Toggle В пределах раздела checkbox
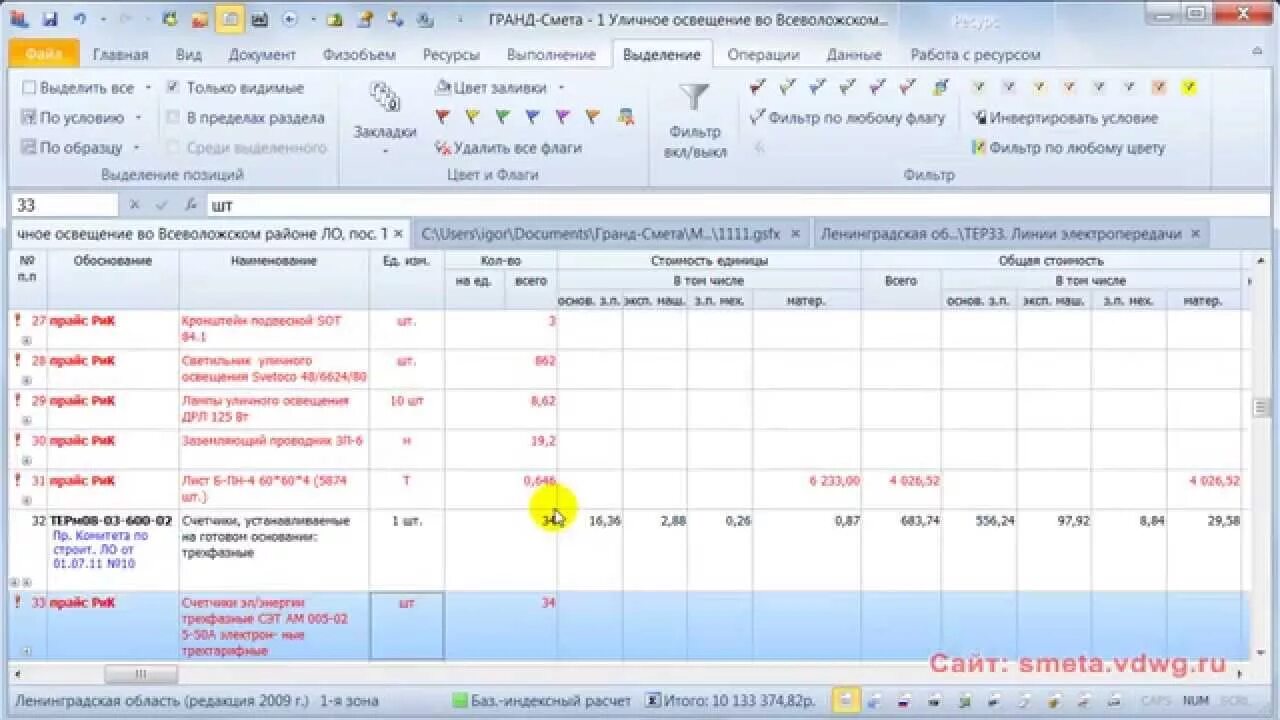This screenshot has height=720, width=1280. pos(173,117)
